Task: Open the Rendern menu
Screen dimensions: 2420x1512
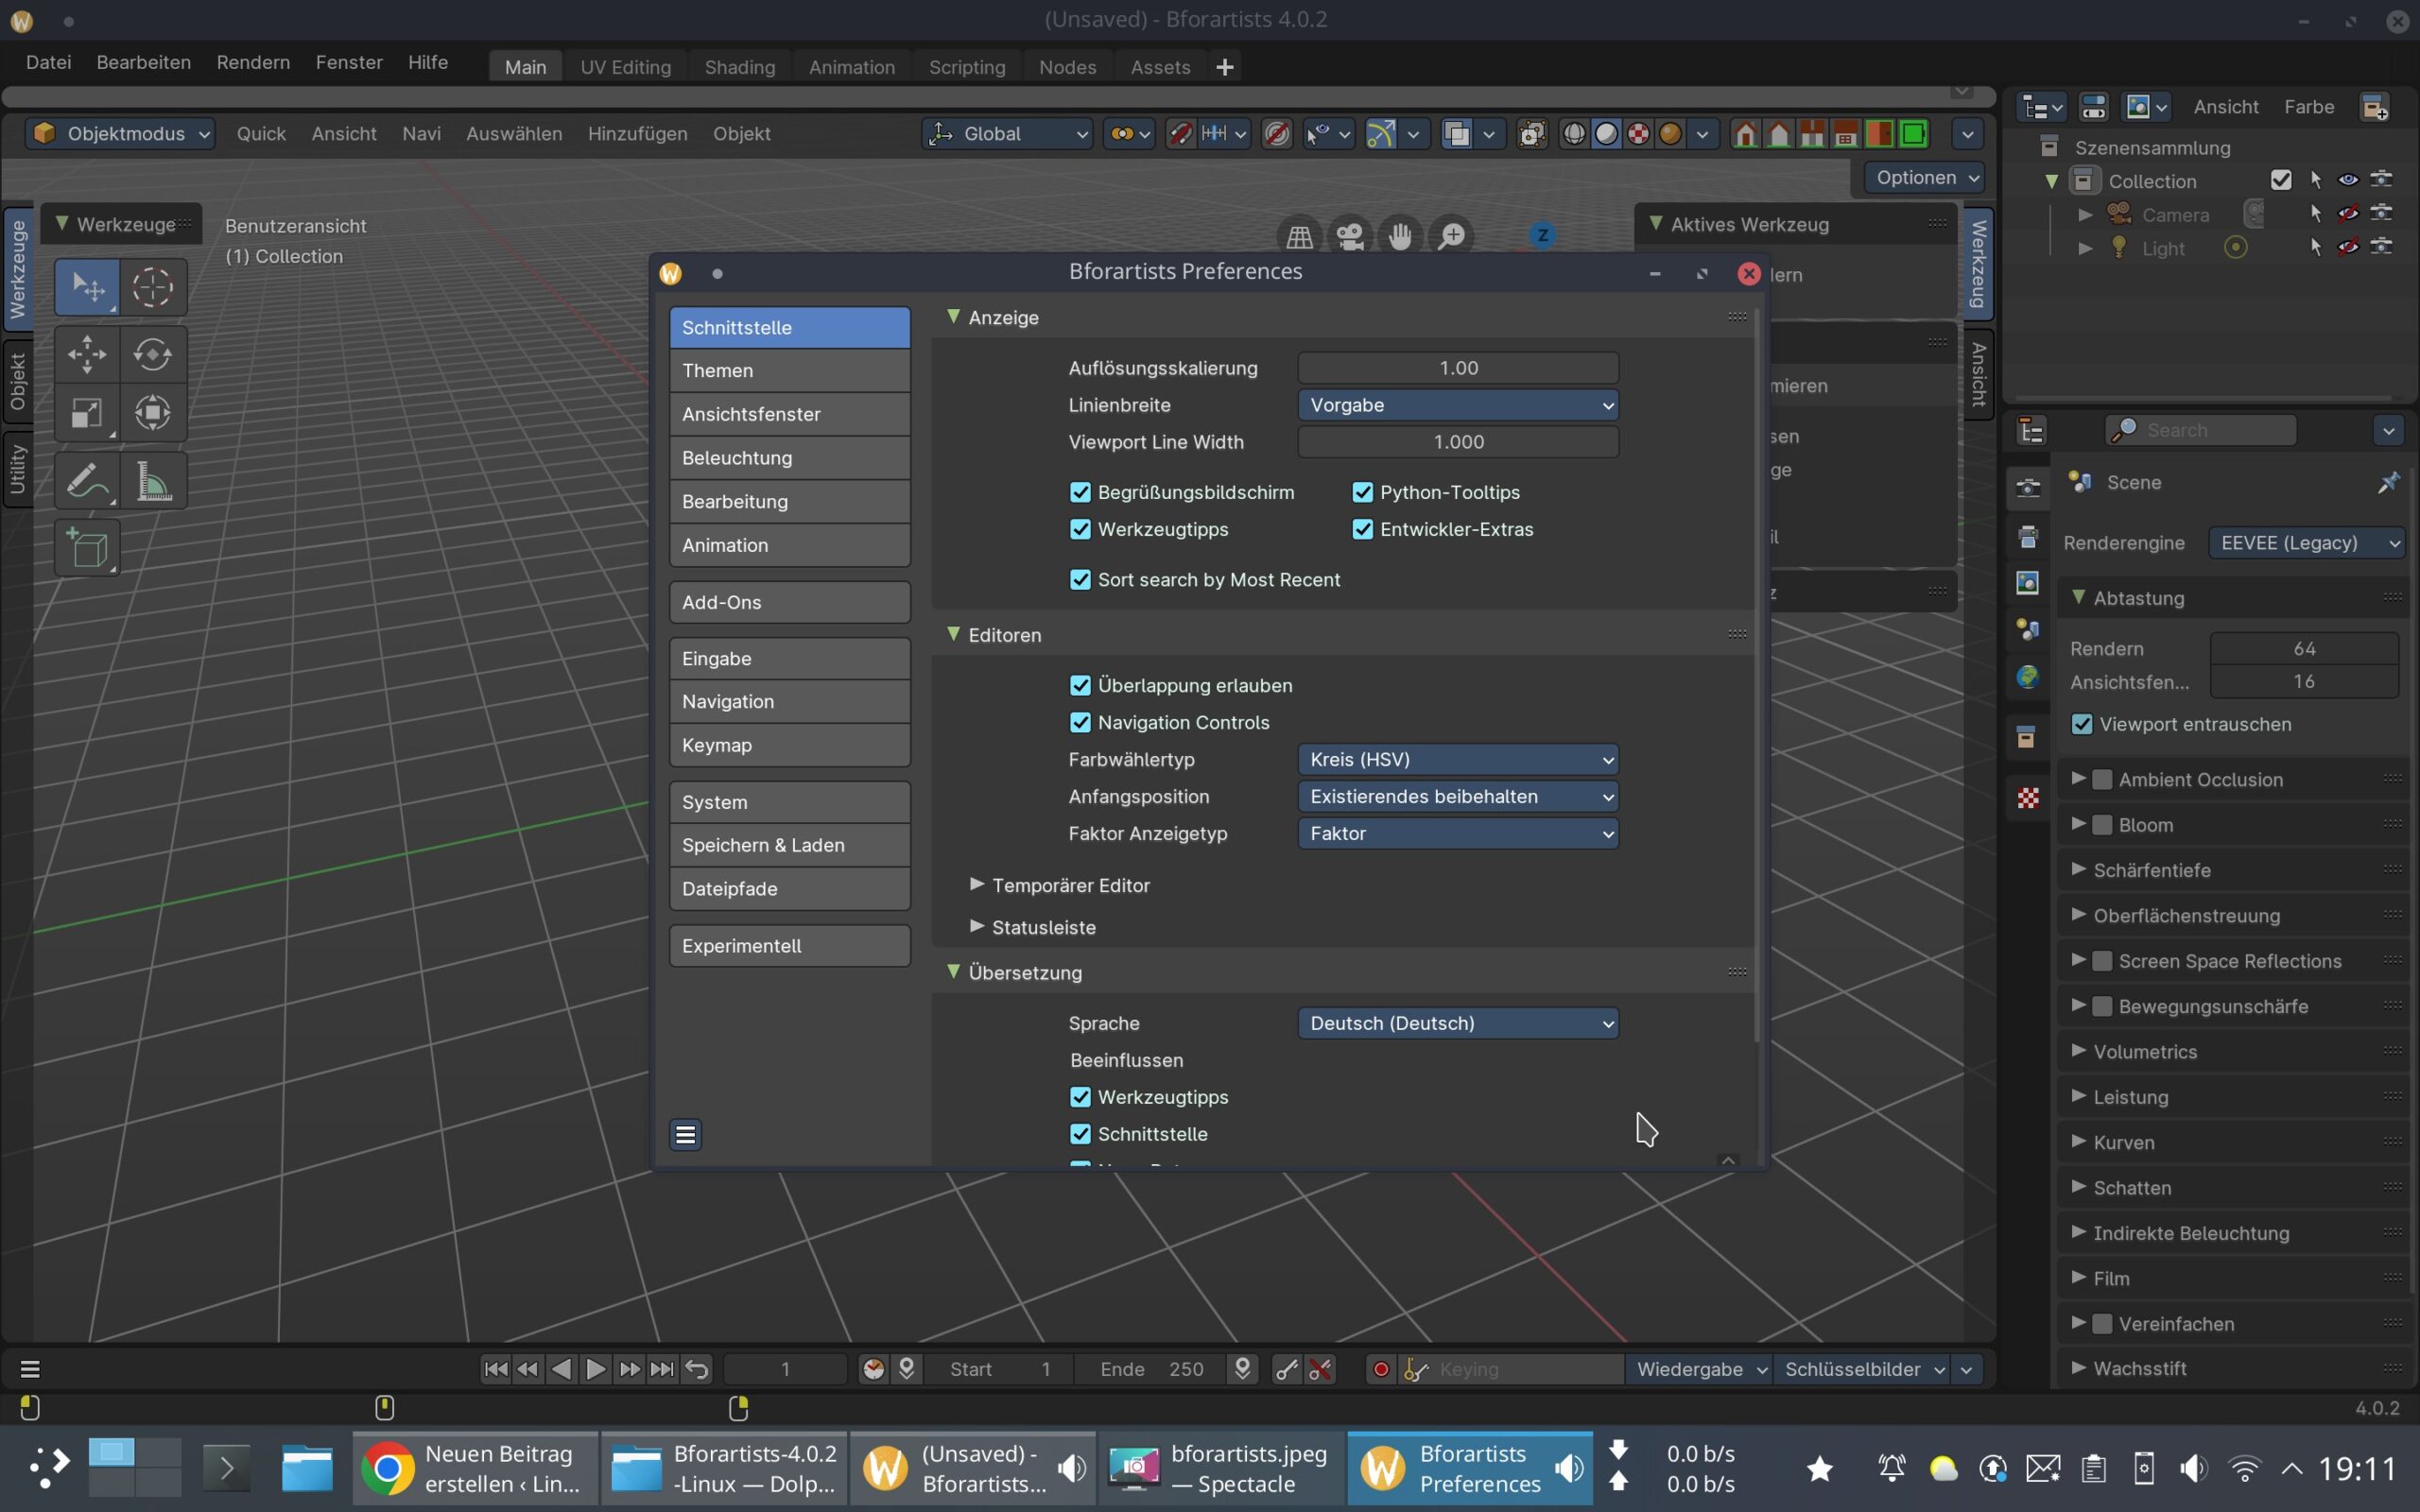Action: 253,62
